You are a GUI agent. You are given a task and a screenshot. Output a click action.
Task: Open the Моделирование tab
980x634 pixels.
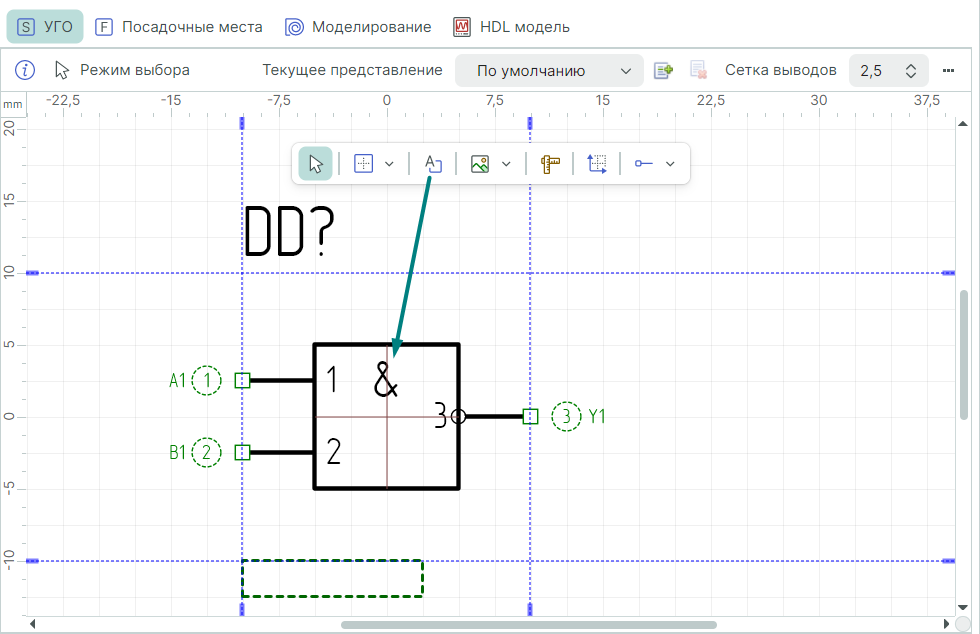[x=358, y=27]
